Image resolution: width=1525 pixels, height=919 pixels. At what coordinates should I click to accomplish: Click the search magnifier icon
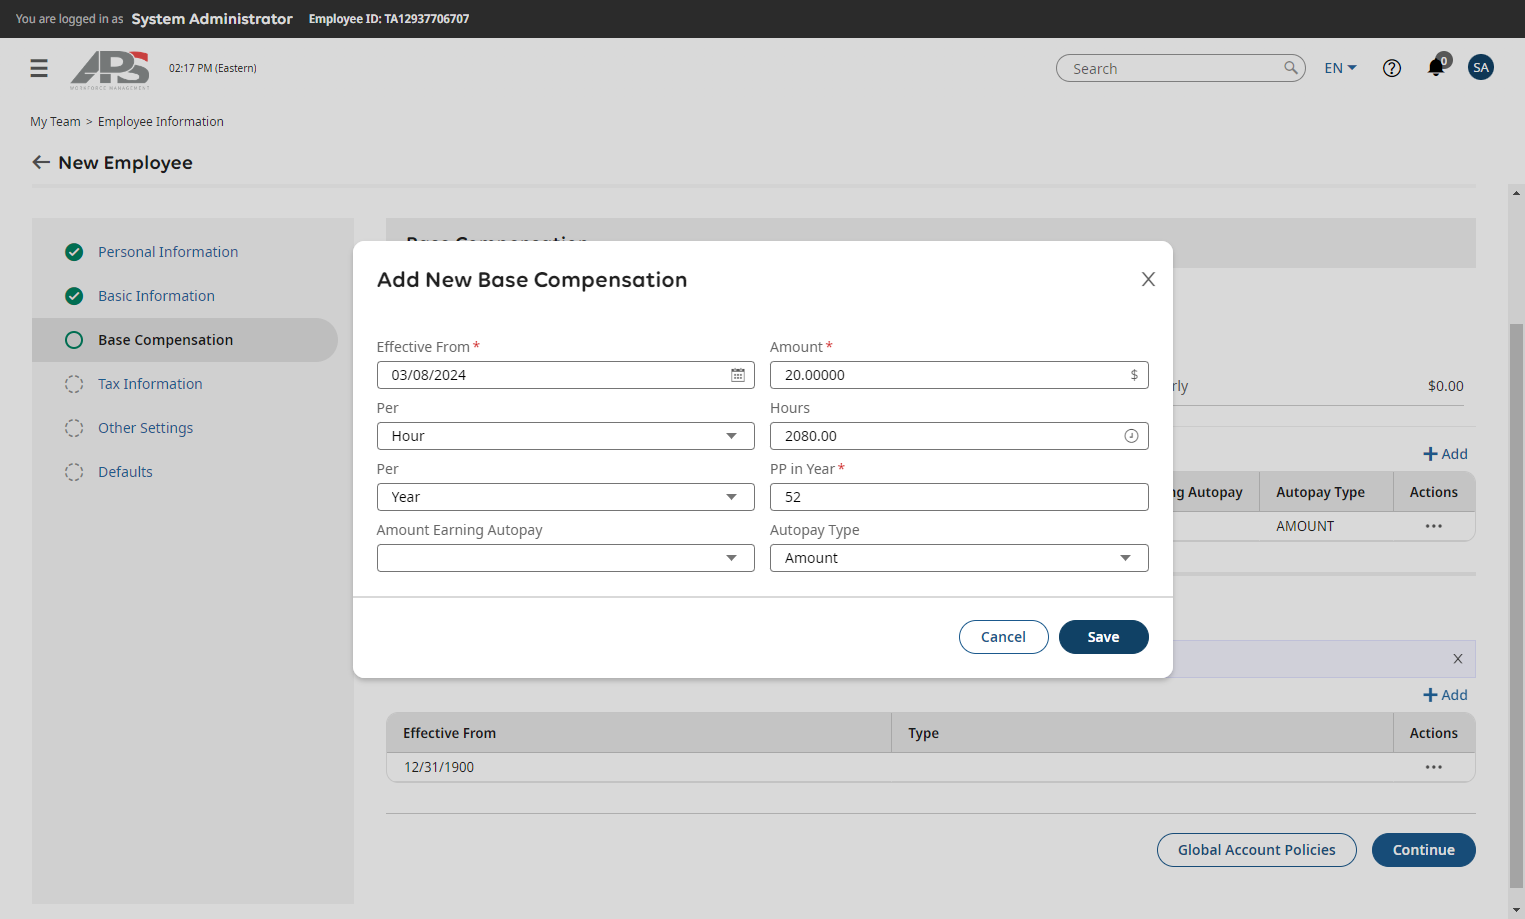[x=1291, y=68]
